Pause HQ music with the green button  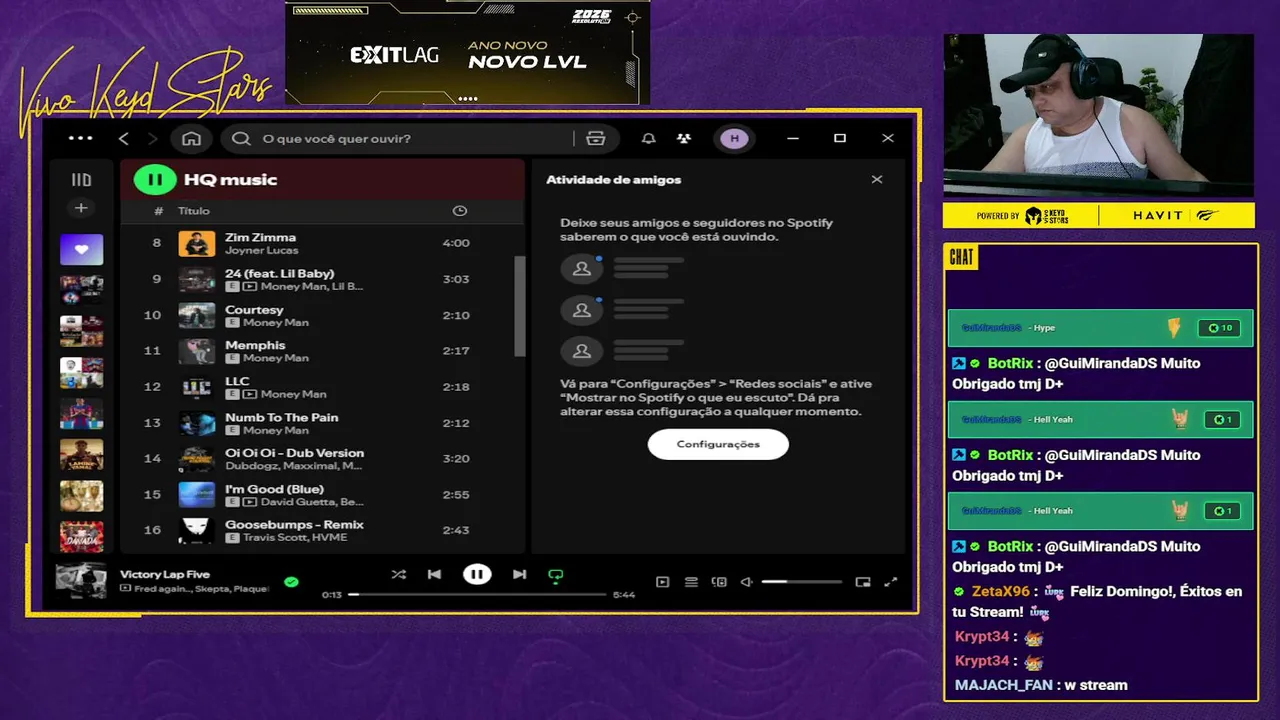155,180
